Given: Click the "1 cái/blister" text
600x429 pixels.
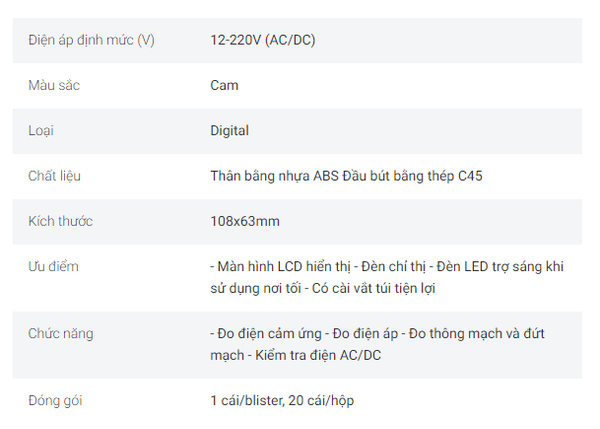Looking at the screenshot, I should (x=244, y=401).
